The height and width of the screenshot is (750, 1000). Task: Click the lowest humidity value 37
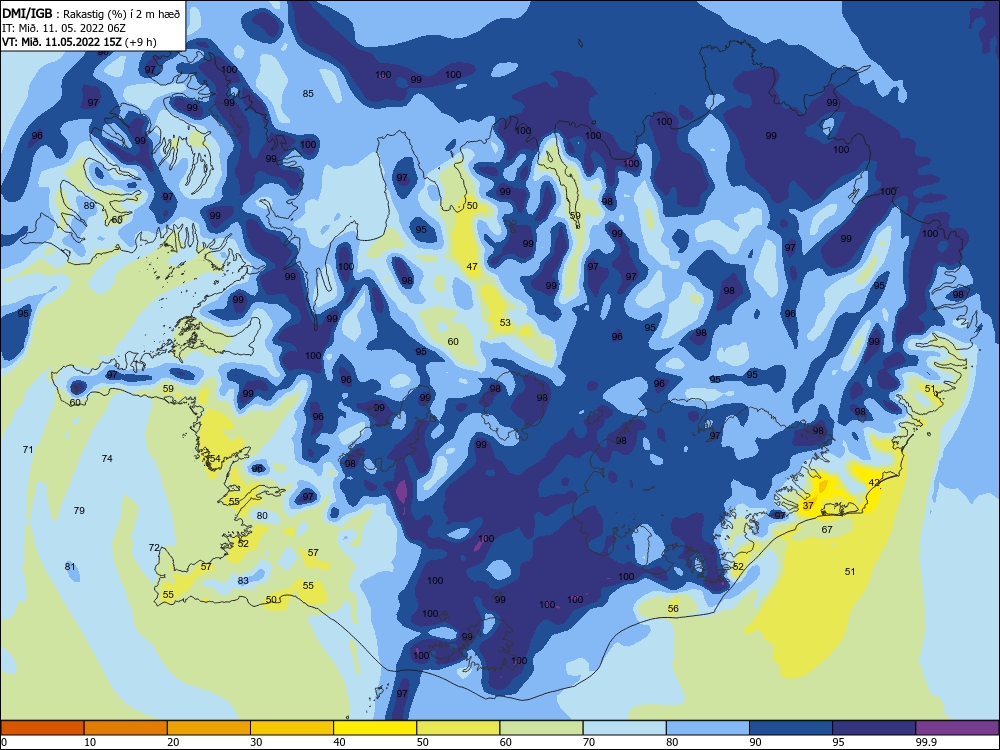(808, 505)
